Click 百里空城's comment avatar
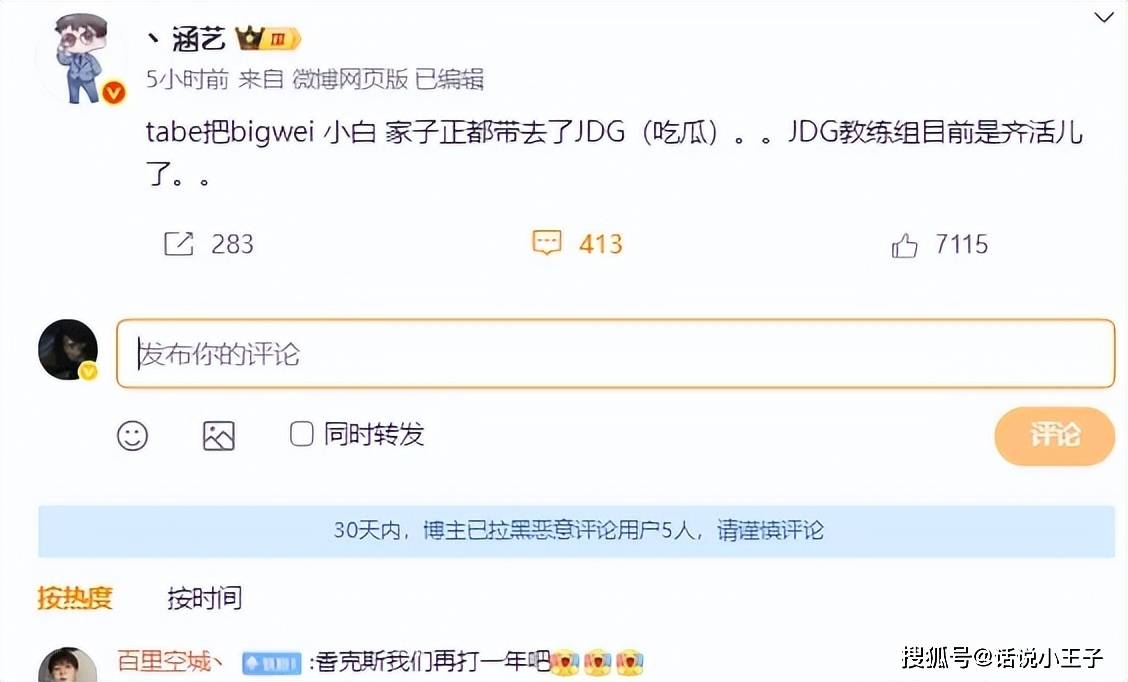Viewport: 1128px width, 682px height. point(67,665)
